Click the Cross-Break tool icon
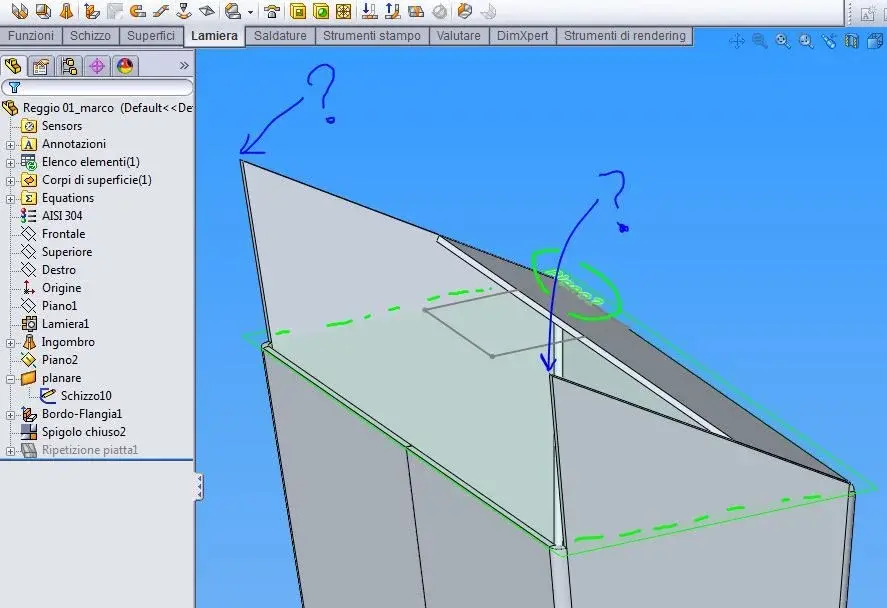Image resolution: width=887 pixels, height=608 pixels. point(206,11)
